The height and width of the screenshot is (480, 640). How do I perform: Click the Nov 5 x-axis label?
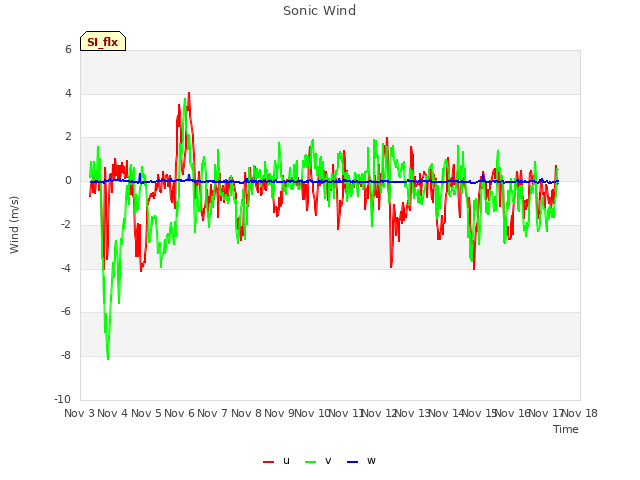tap(146, 413)
